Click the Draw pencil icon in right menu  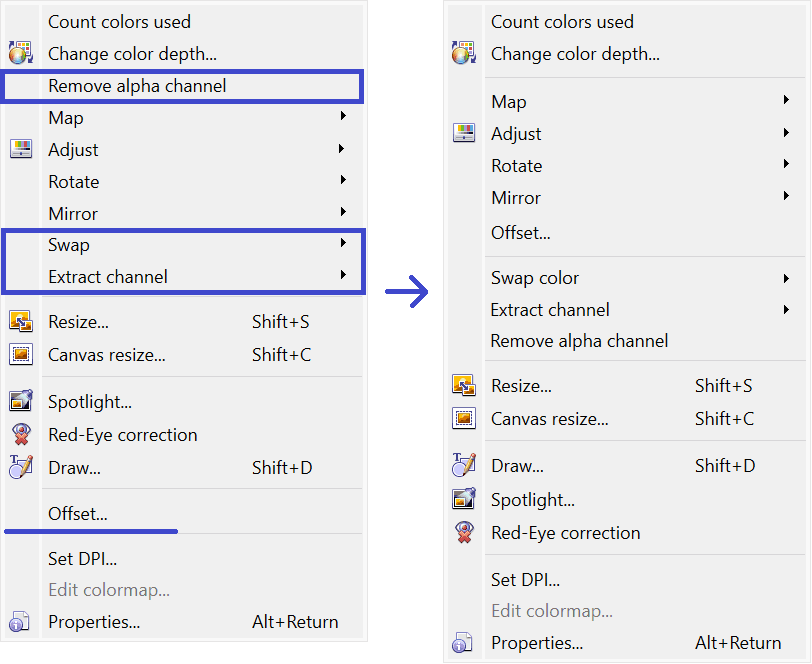pos(464,466)
